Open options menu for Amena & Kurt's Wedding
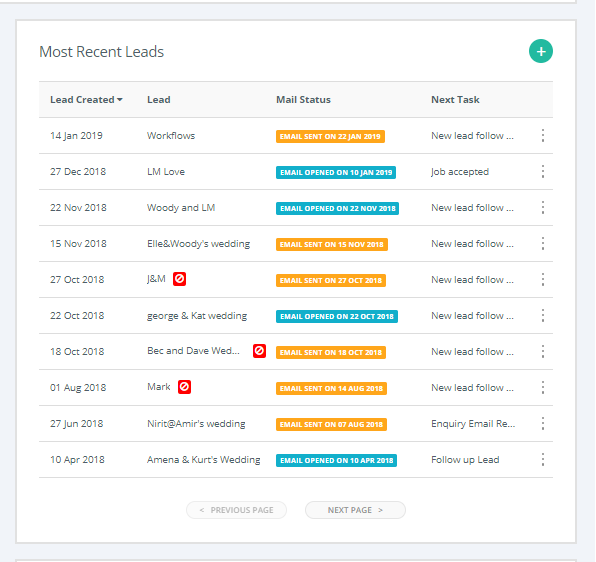 [543, 460]
